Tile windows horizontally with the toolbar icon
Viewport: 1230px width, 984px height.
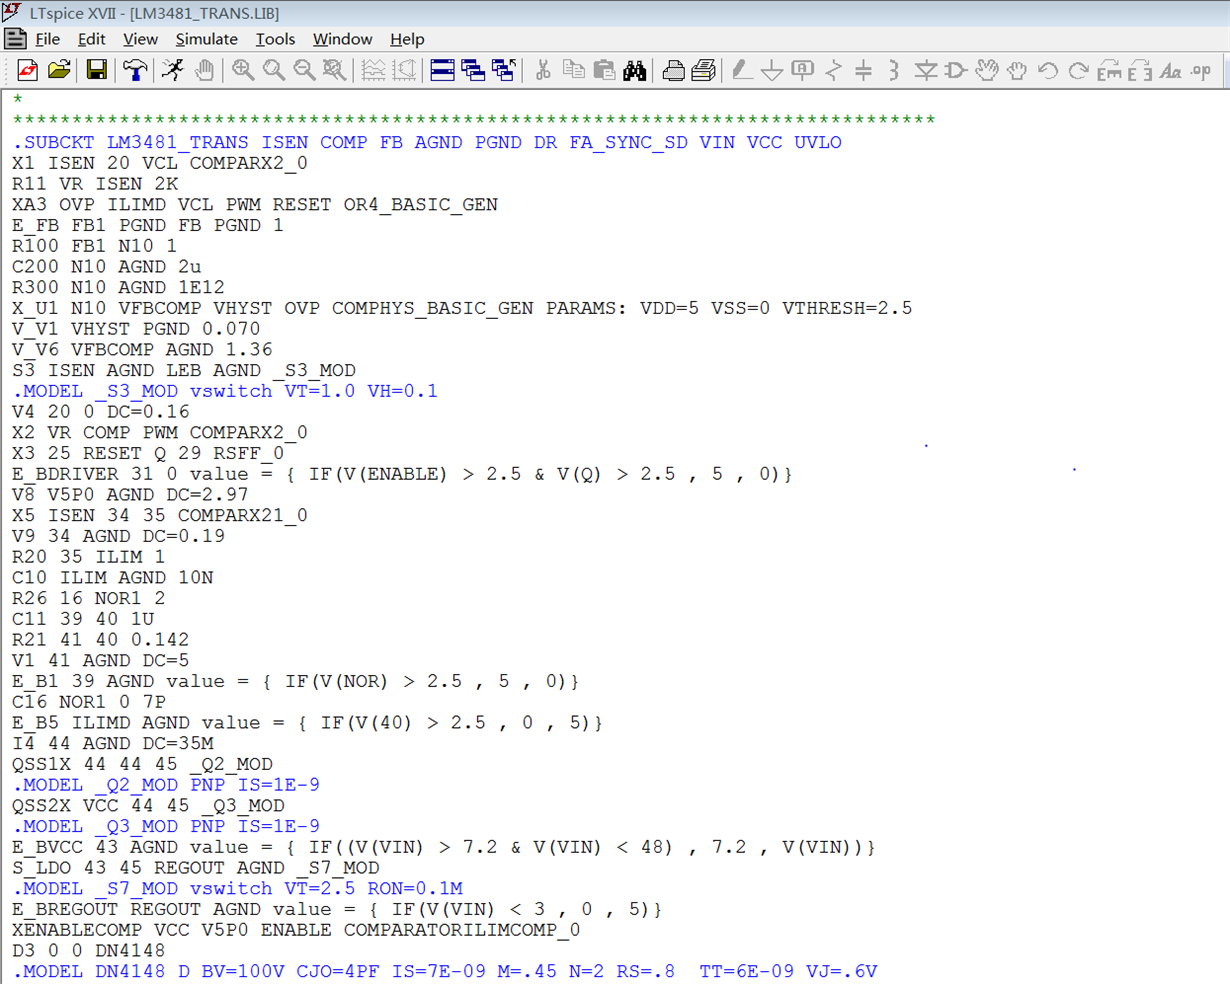[x=442, y=70]
